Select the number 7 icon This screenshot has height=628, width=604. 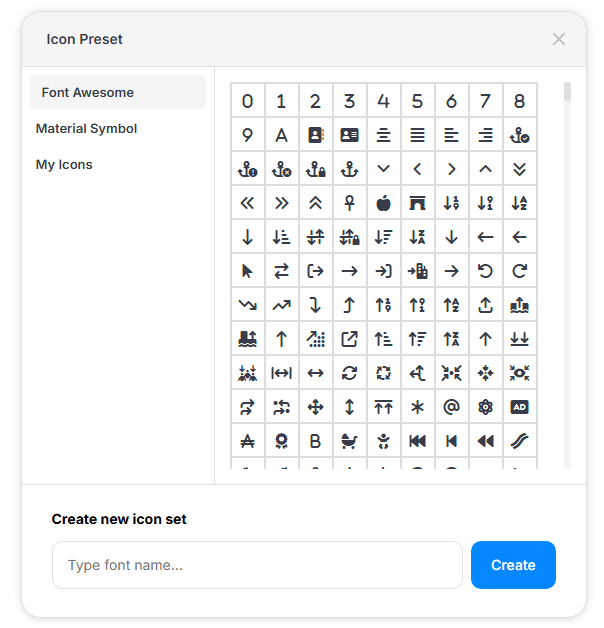click(x=485, y=101)
